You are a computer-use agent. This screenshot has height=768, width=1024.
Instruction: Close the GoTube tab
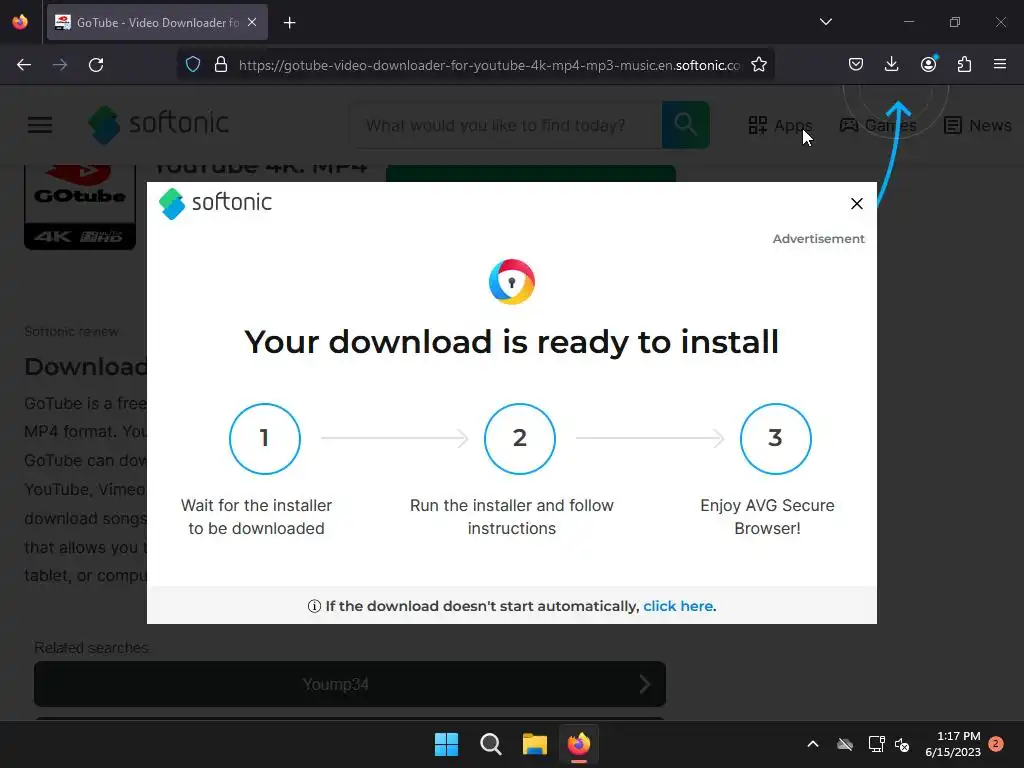click(x=252, y=22)
